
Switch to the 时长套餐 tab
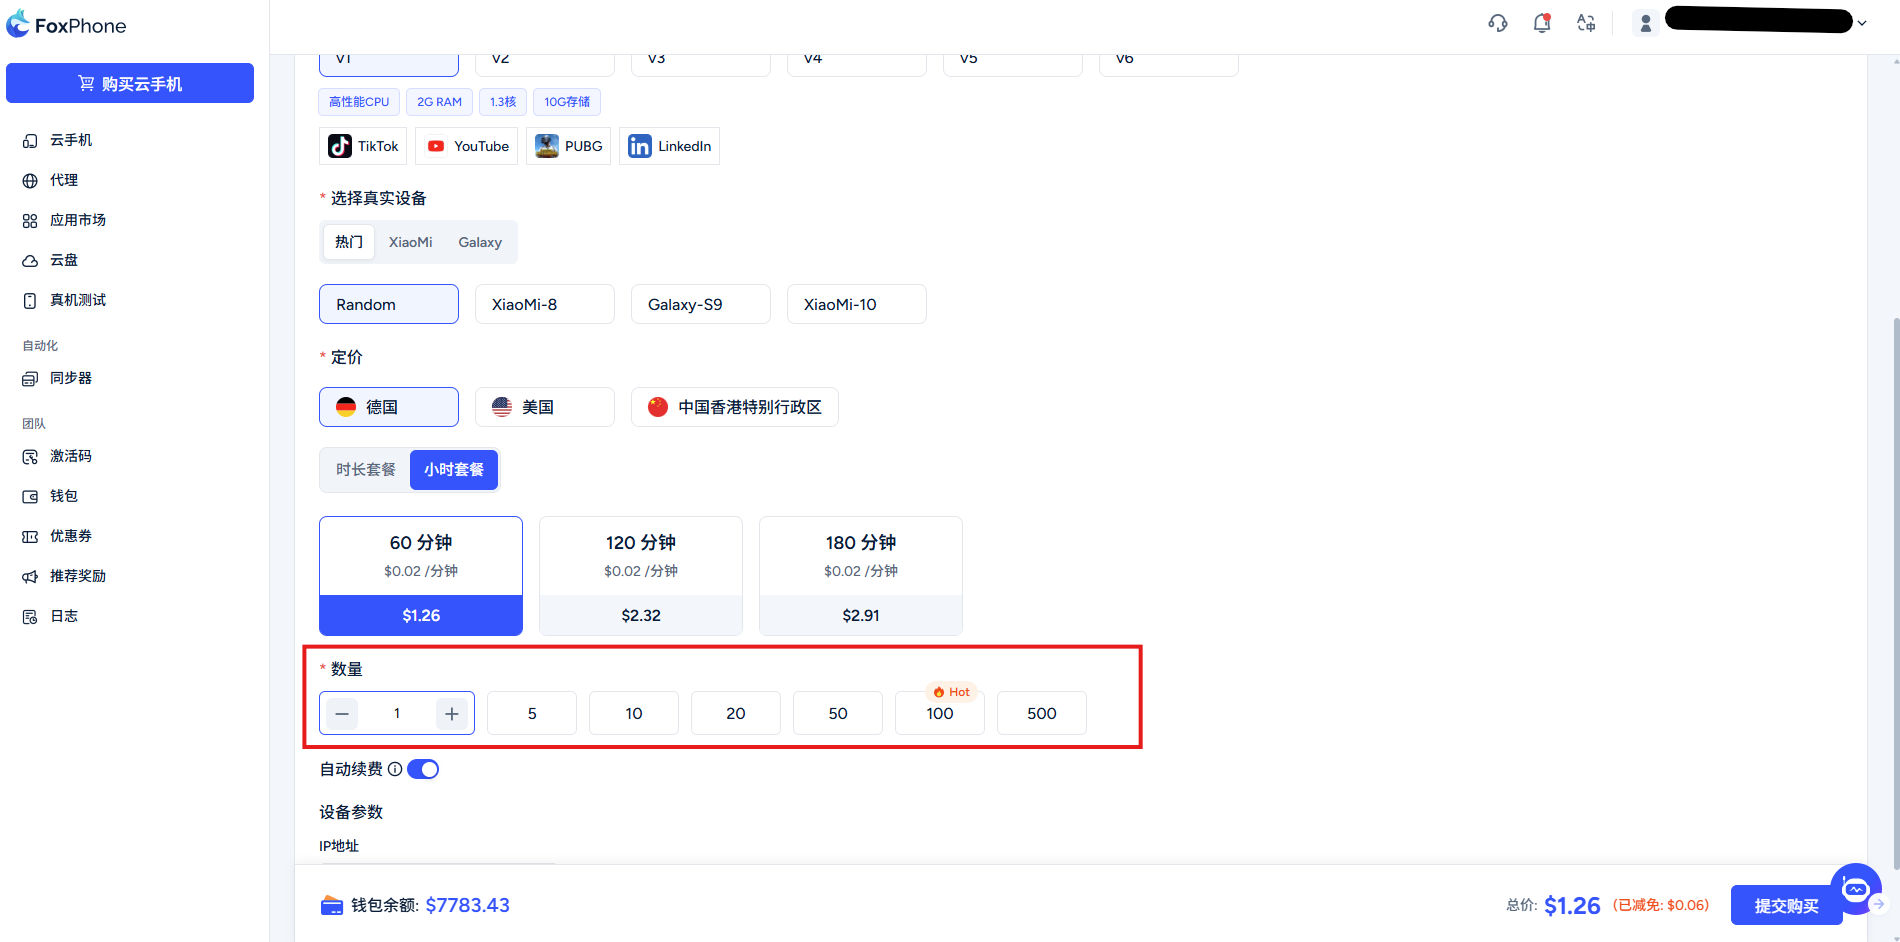click(x=365, y=470)
